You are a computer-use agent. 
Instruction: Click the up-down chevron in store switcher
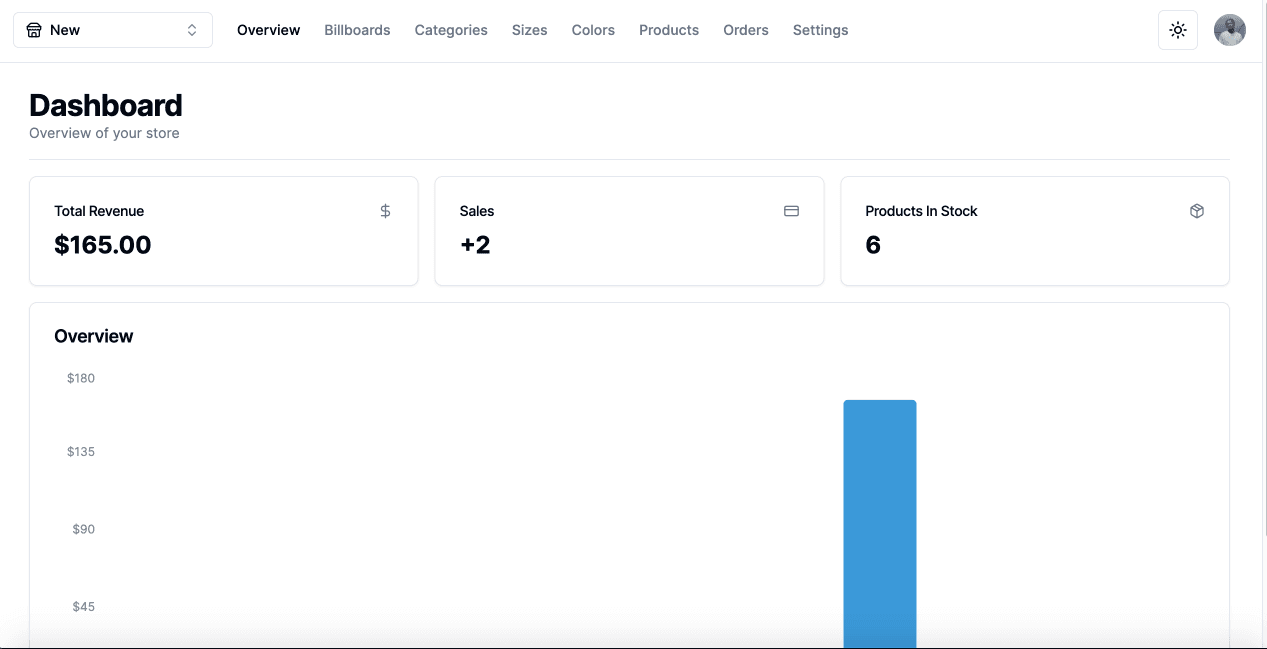[192, 30]
